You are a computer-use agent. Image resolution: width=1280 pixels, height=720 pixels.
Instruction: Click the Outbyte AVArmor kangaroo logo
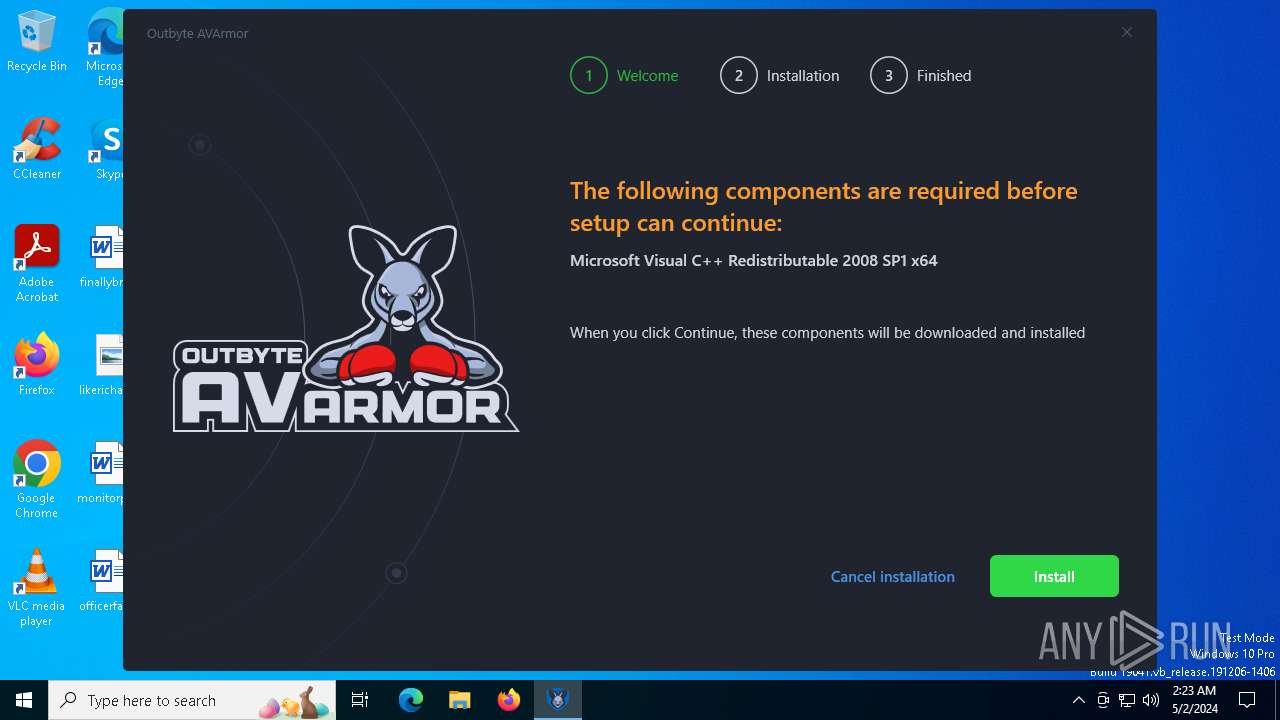(x=346, y=329)
